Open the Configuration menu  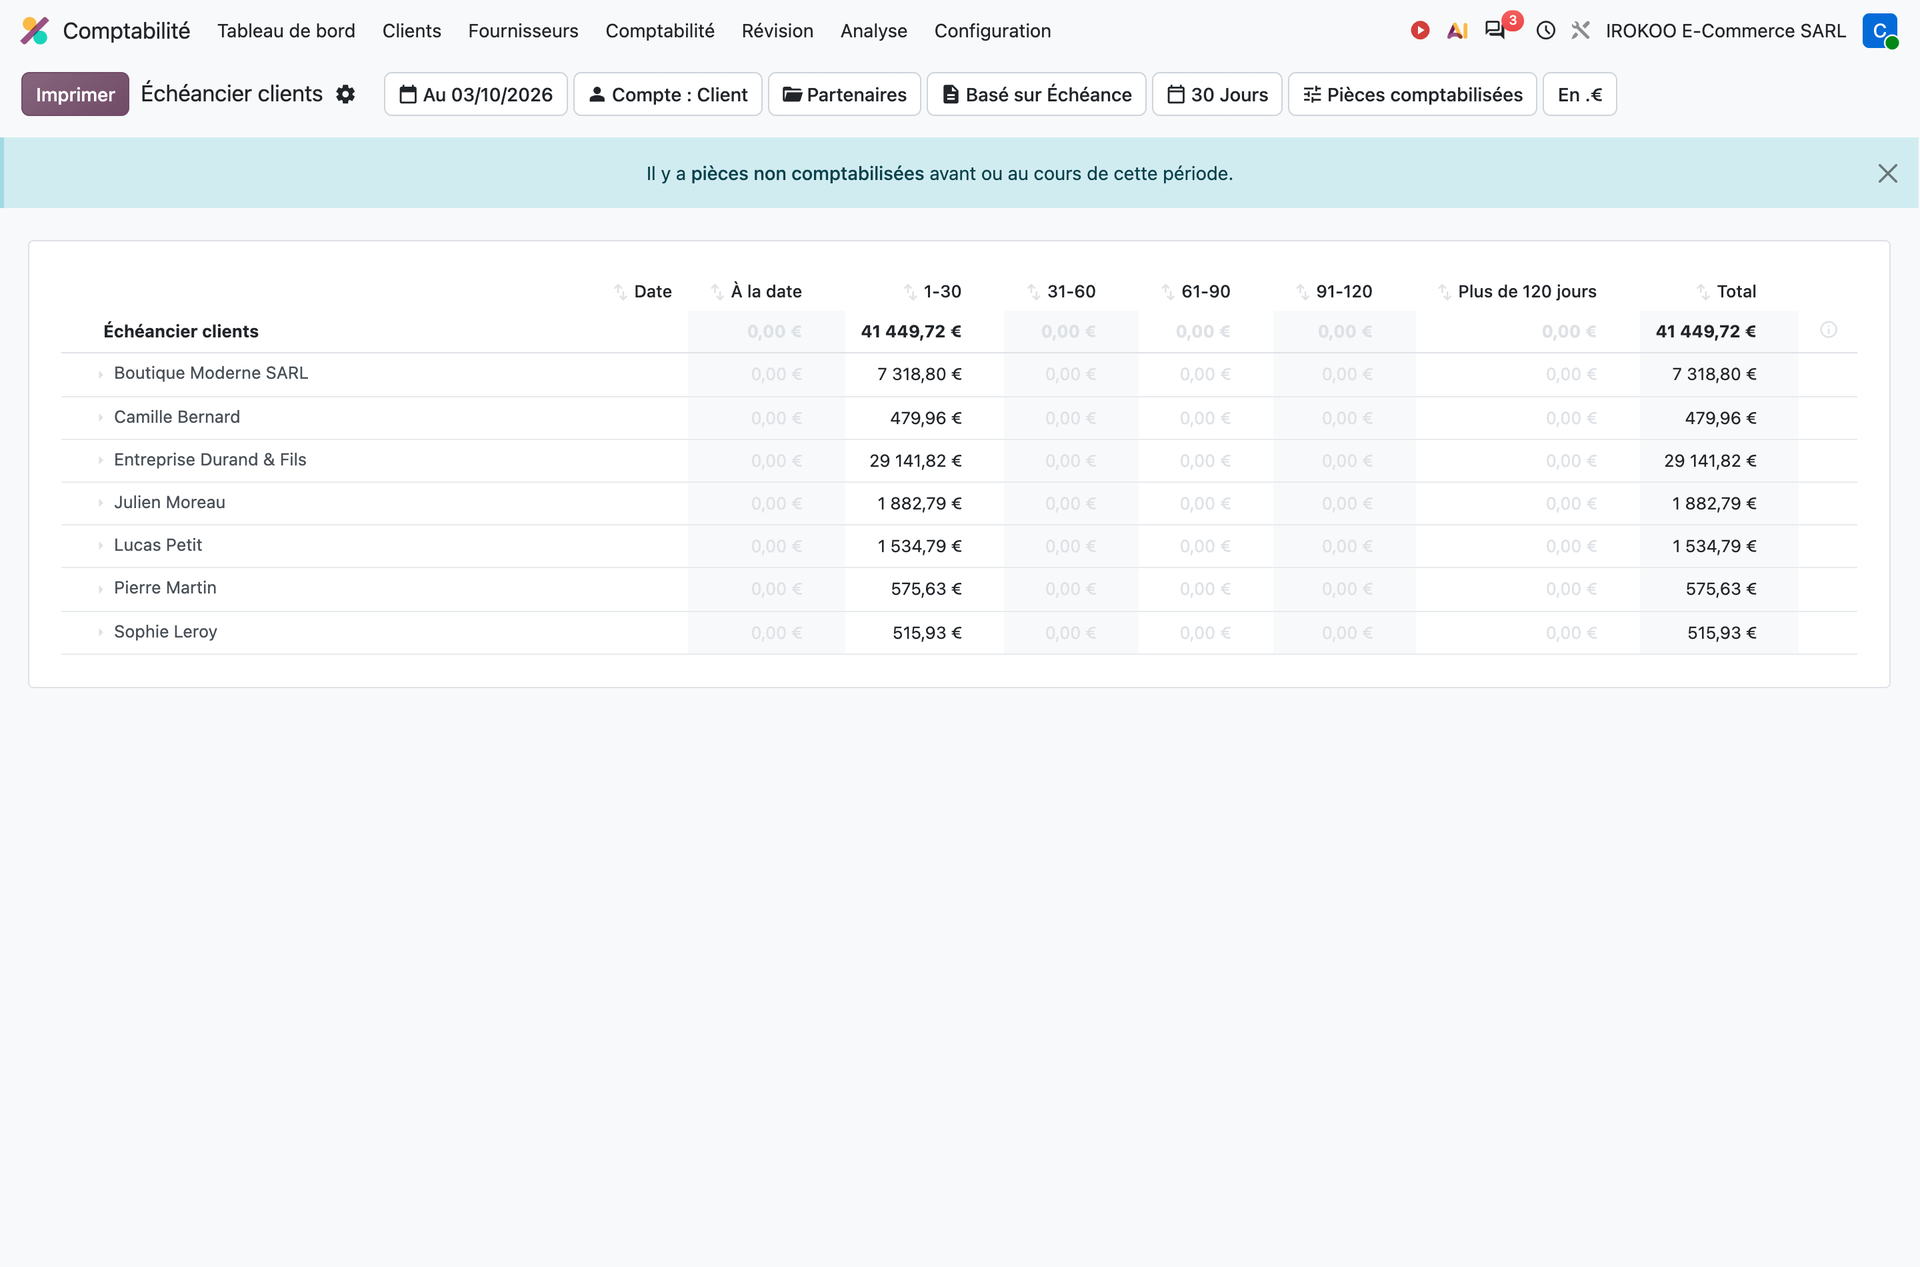coord(992,31)
